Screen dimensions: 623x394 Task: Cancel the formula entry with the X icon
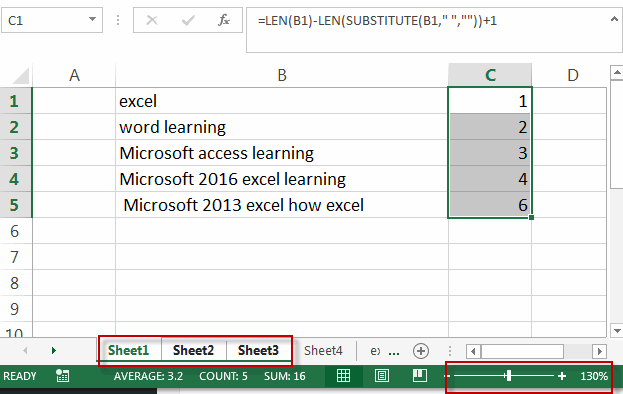tap(152, 20)
